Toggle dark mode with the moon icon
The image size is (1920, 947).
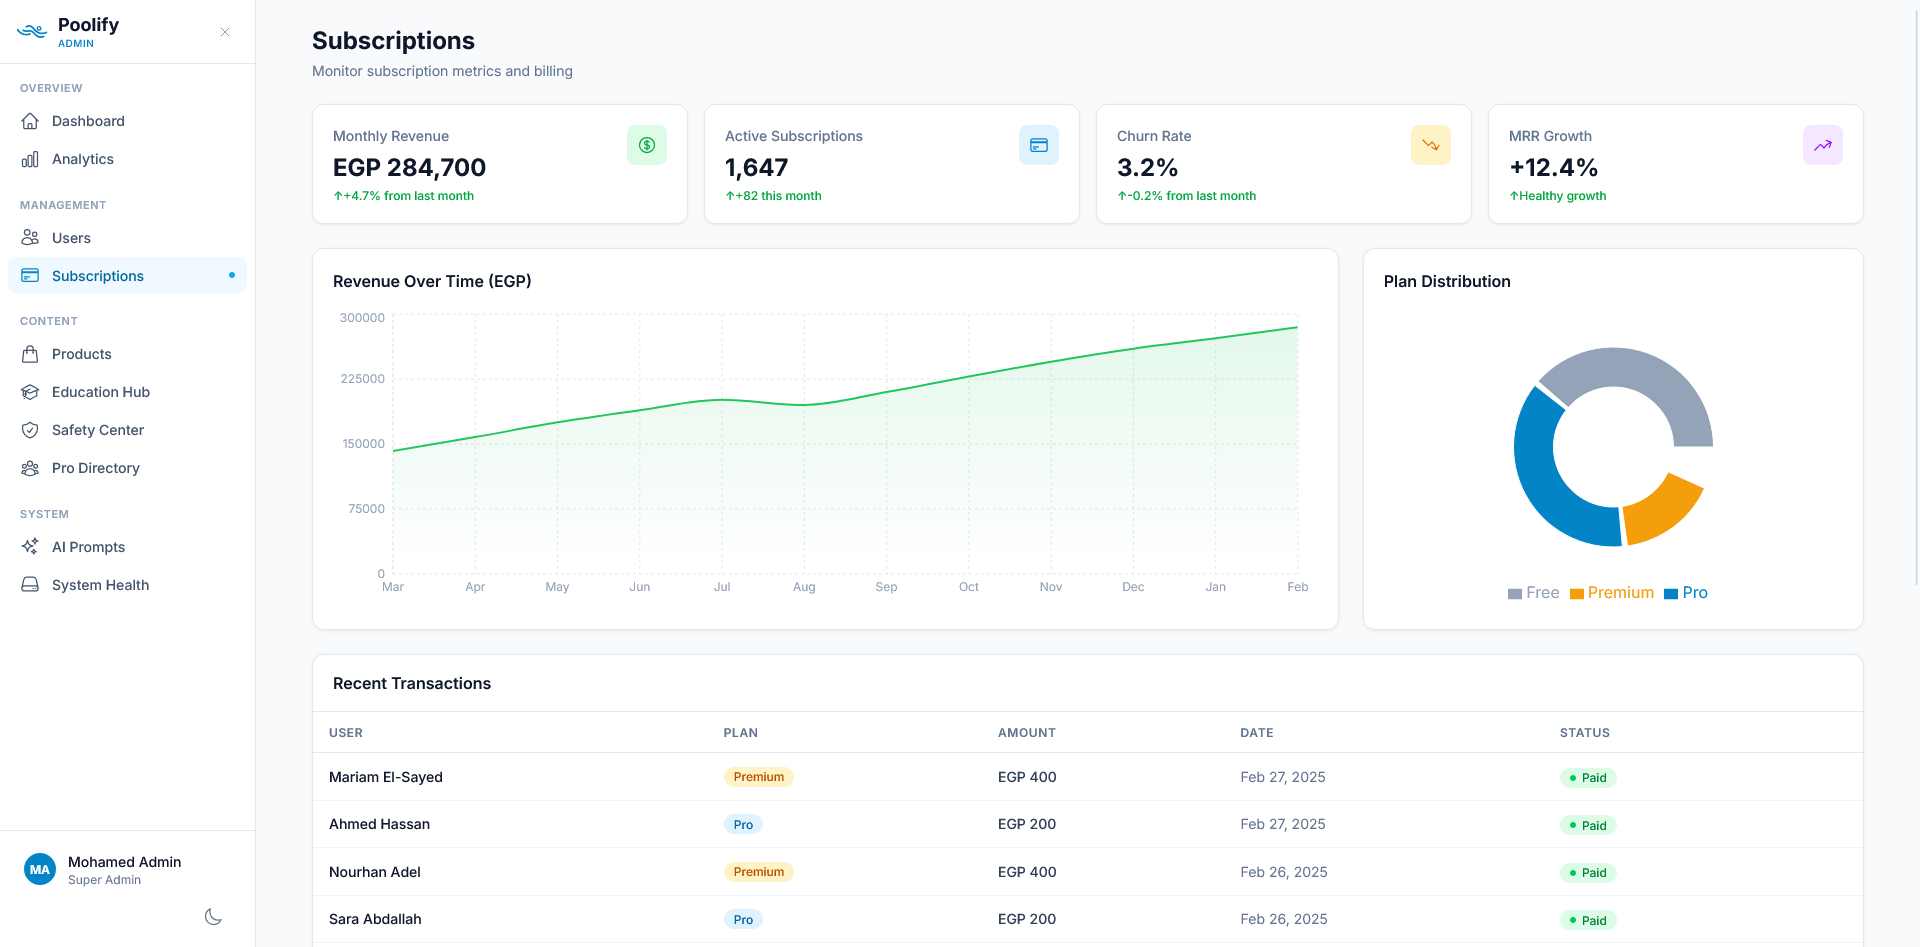pos(213,917)
